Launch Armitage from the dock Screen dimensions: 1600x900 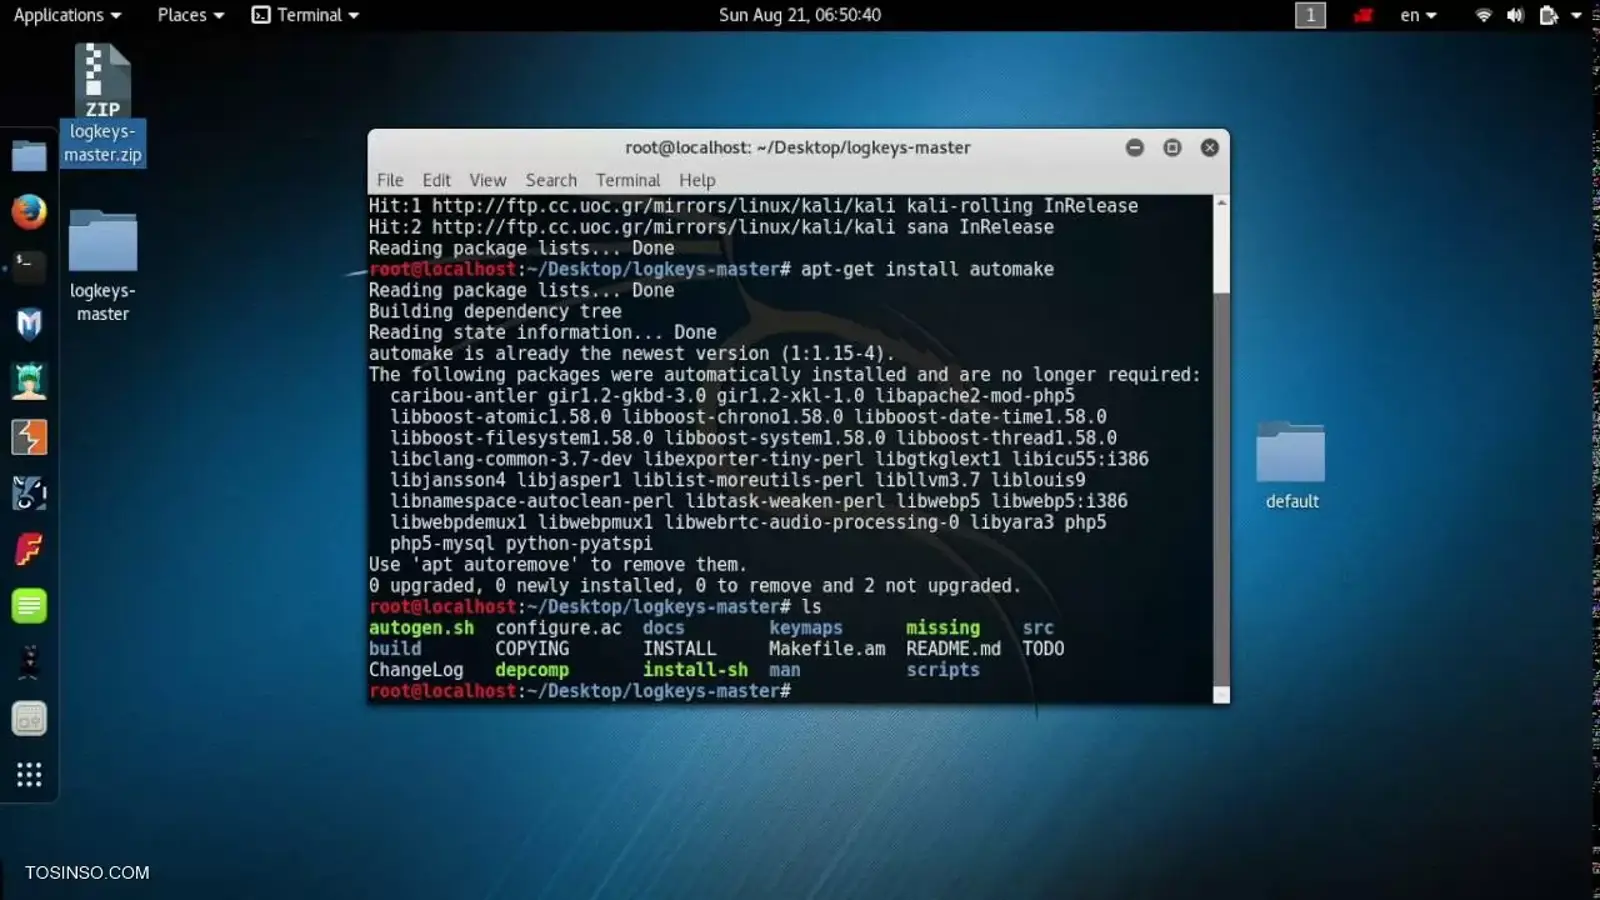coord(29,437)
